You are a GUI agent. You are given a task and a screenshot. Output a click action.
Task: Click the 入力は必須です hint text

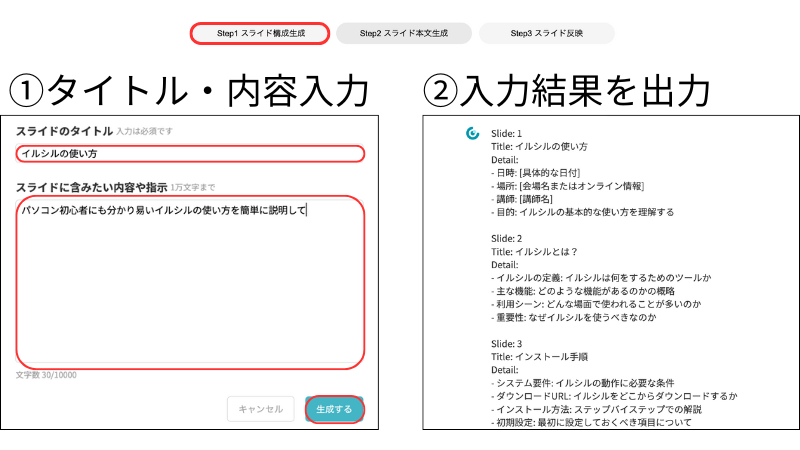(144, 132)
